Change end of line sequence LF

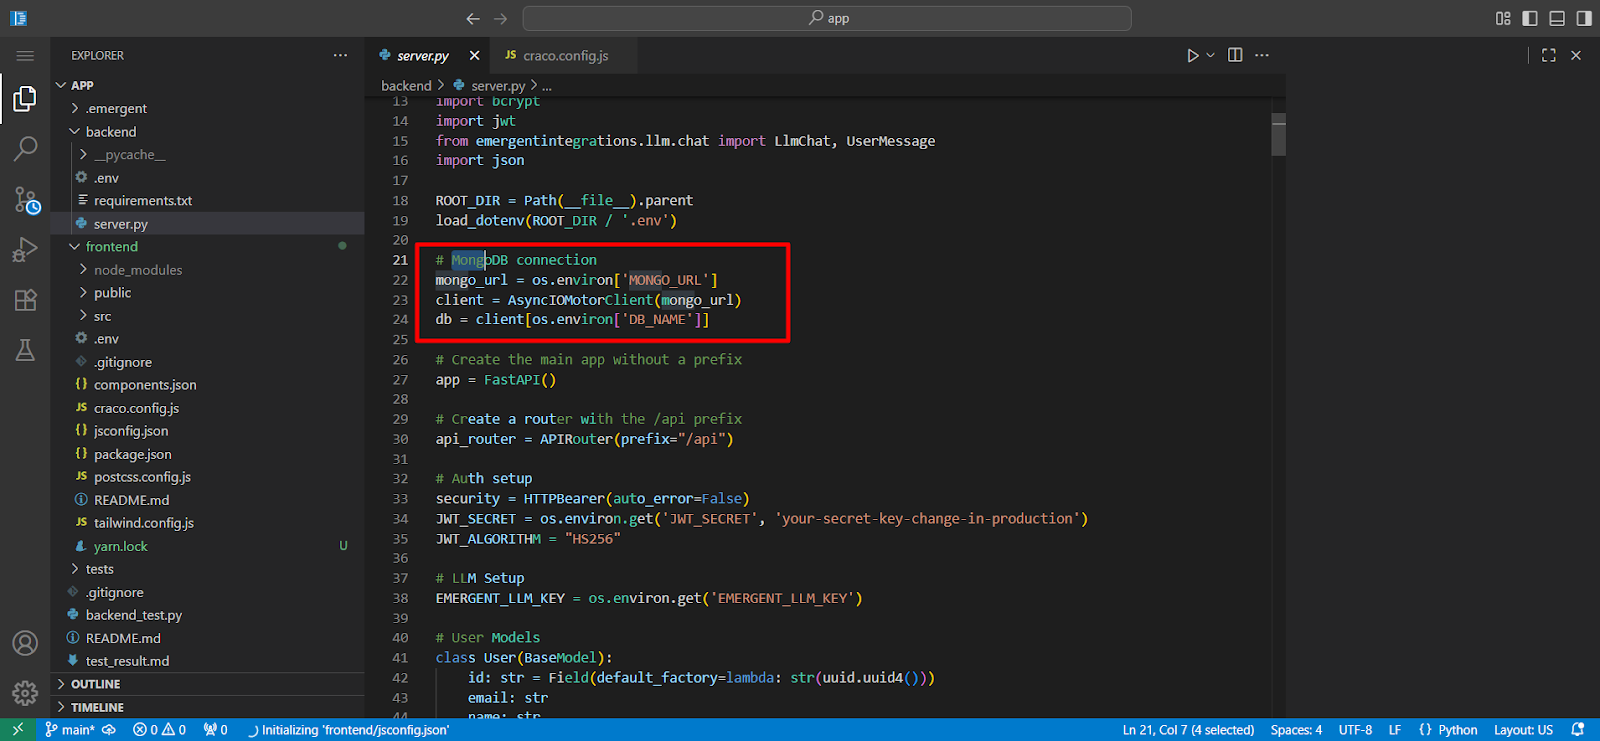1394,730
